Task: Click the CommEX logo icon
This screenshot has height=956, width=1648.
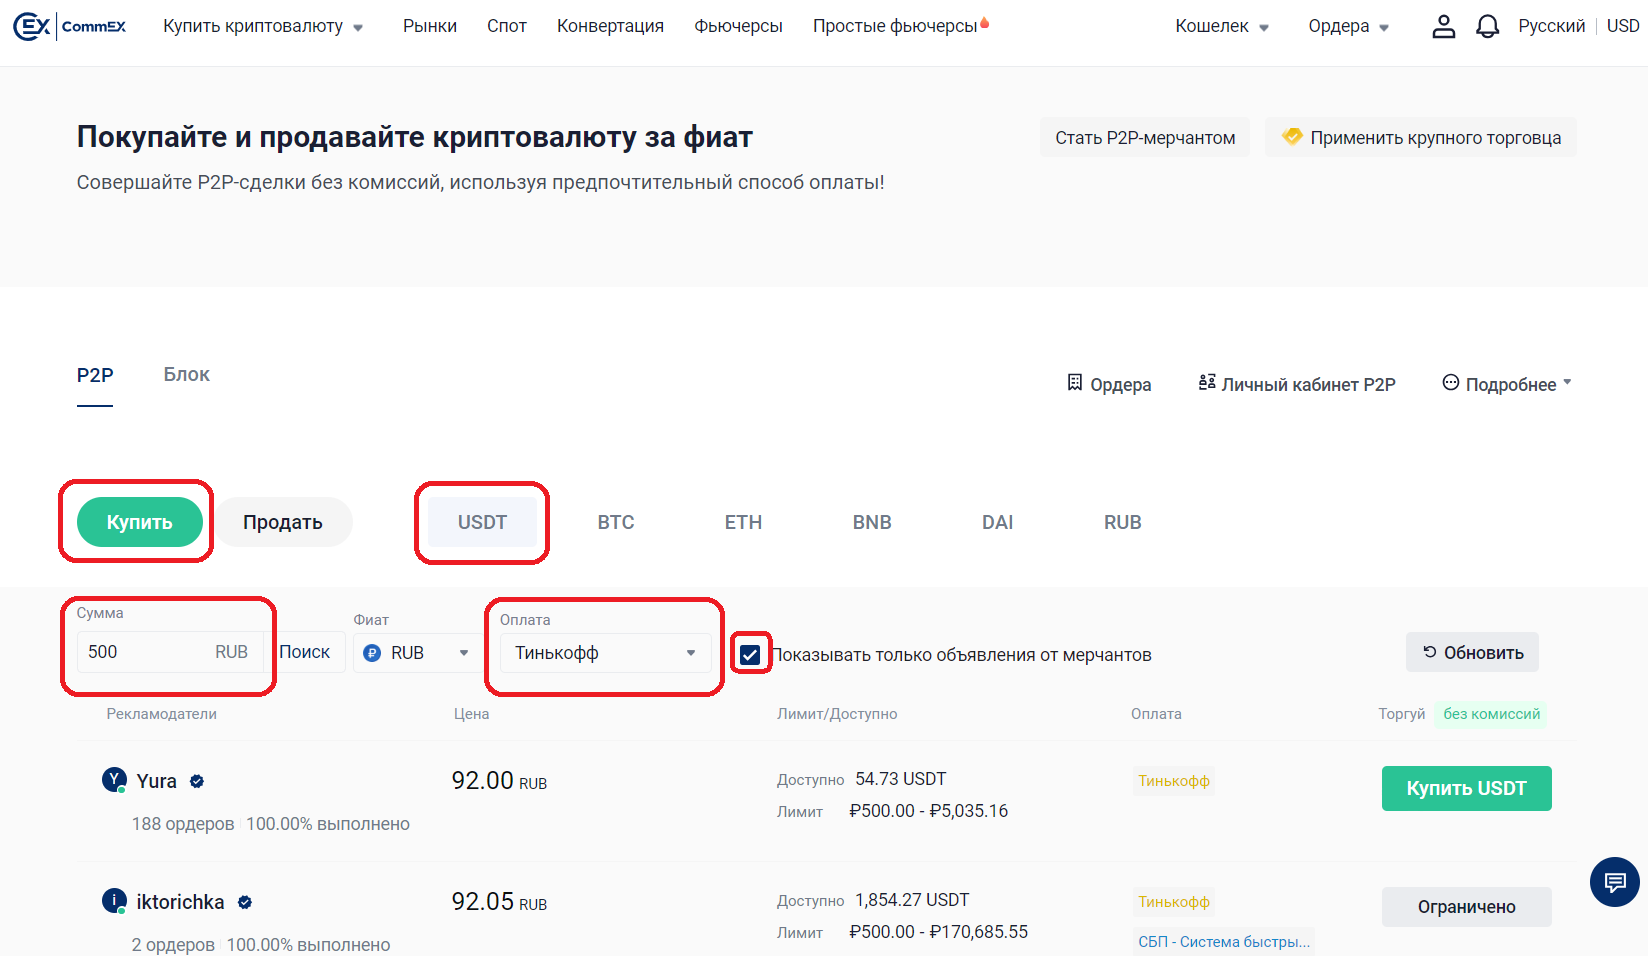Action: [x=32, y=26]
